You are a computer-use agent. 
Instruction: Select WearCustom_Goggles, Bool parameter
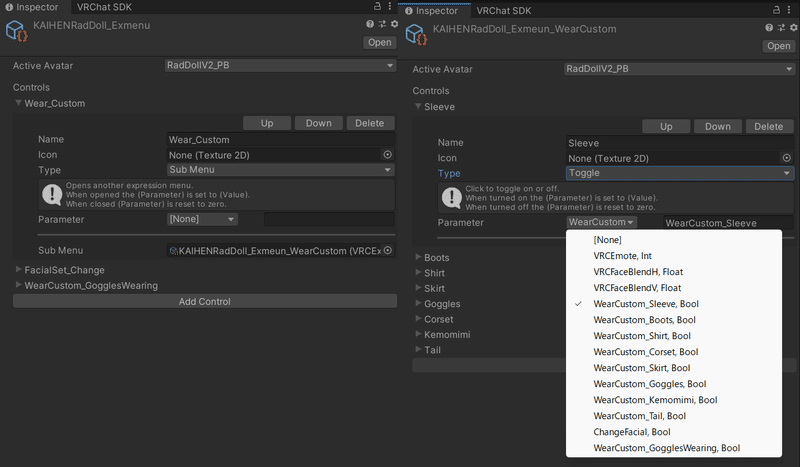click(x=673, y=384)
